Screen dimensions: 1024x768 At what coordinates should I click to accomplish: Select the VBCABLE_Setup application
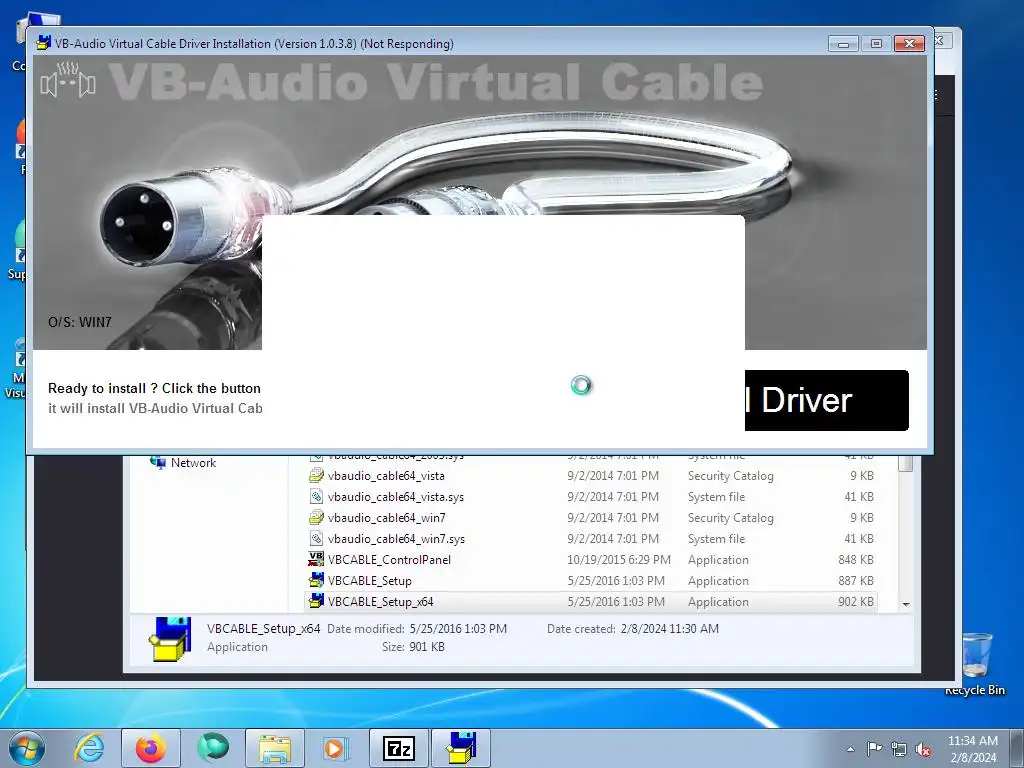pyautogui.click(x=370, y=581)
